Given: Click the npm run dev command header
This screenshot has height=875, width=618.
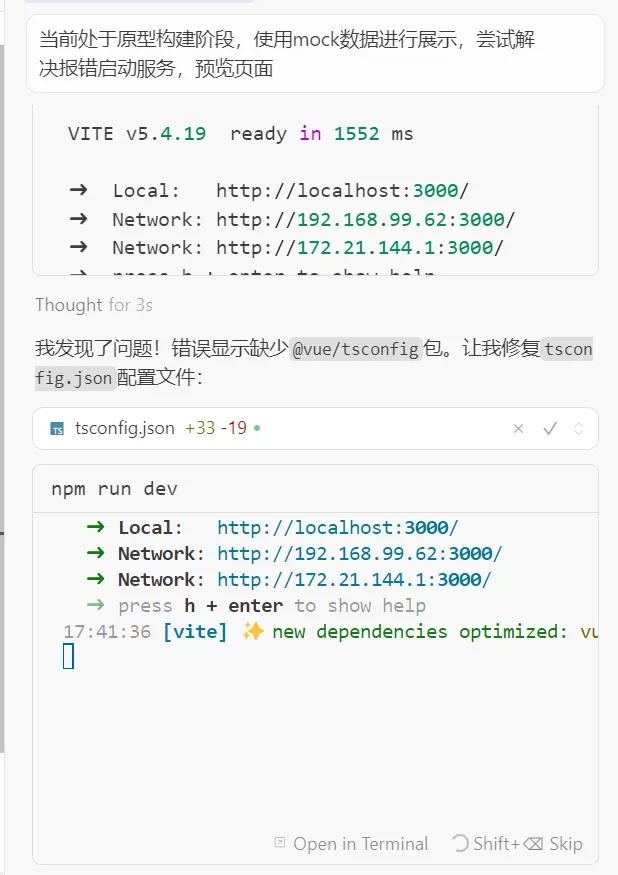Looking at the screenshot, I should click(114, 489).
